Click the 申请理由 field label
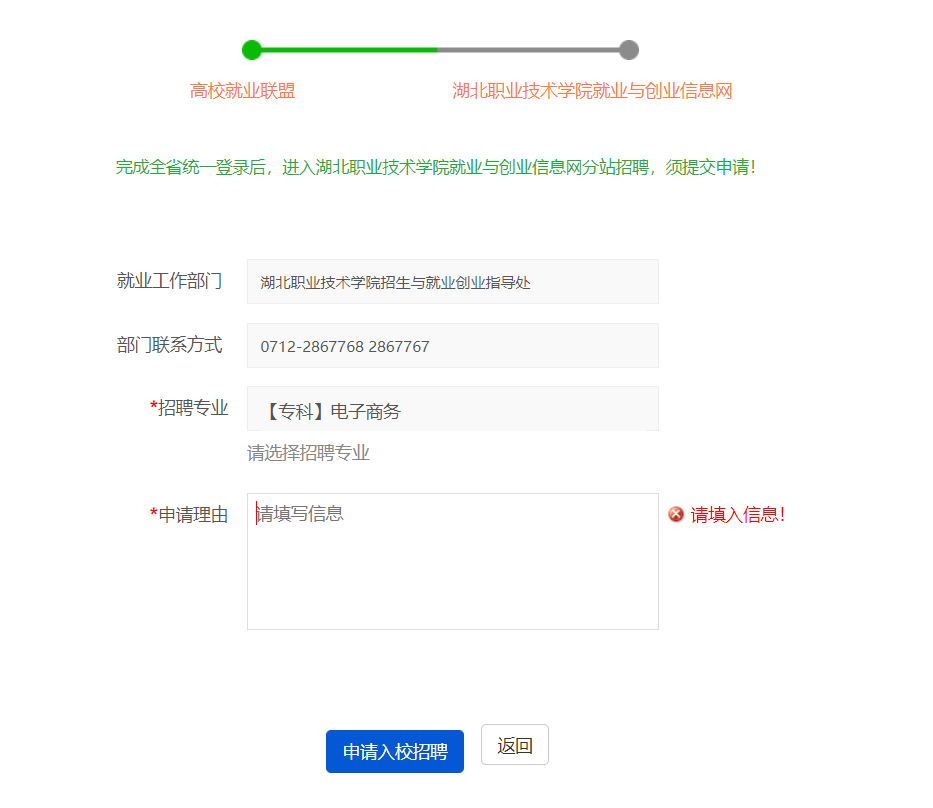Screen dimensions: 933x808 pos(193,515)
